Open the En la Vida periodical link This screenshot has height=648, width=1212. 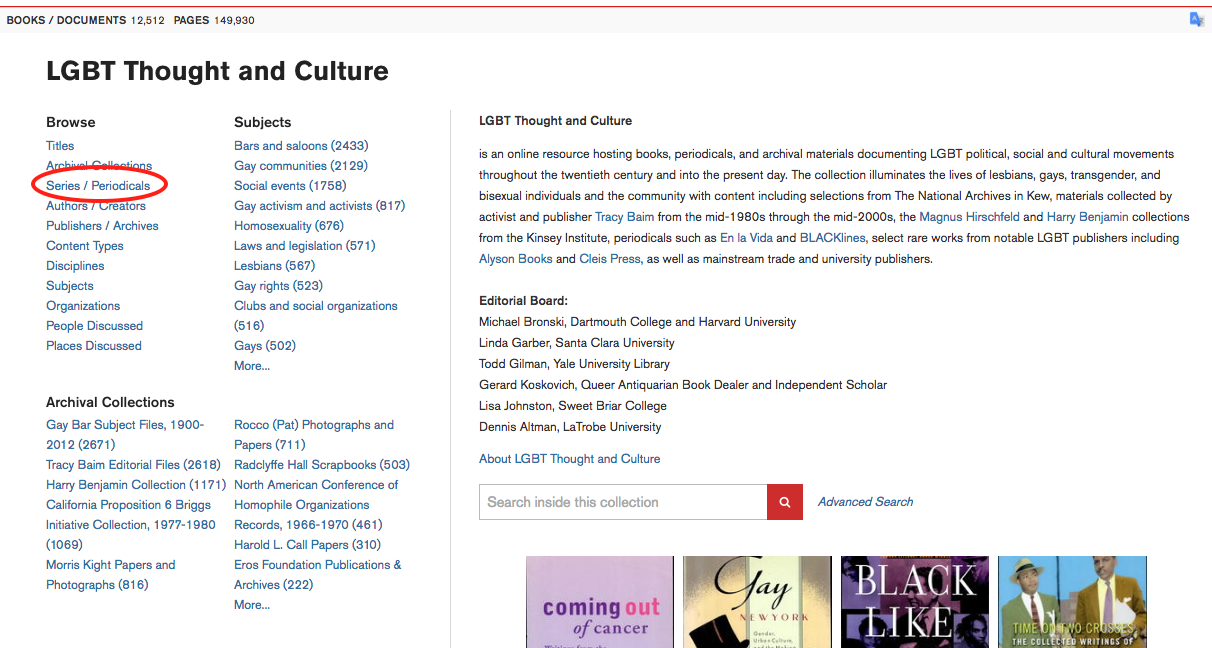click(748, 238)
